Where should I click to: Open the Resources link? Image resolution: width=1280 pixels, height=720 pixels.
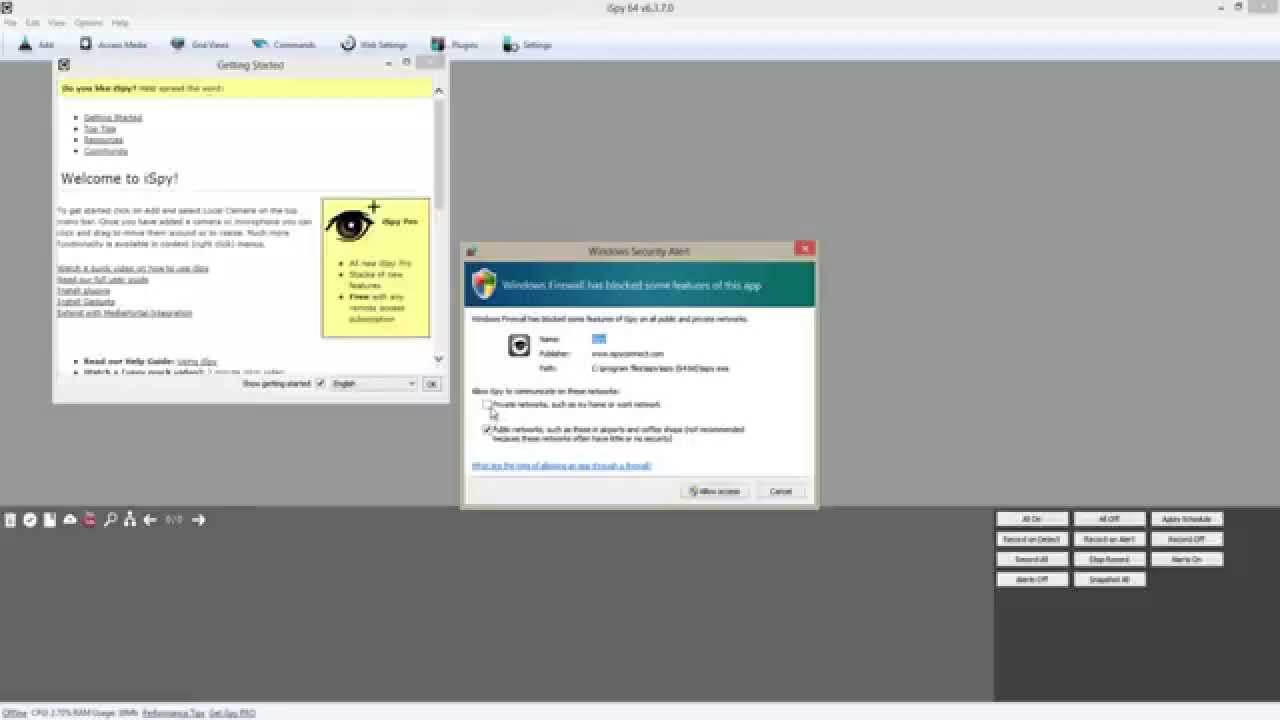coord(104,140)
